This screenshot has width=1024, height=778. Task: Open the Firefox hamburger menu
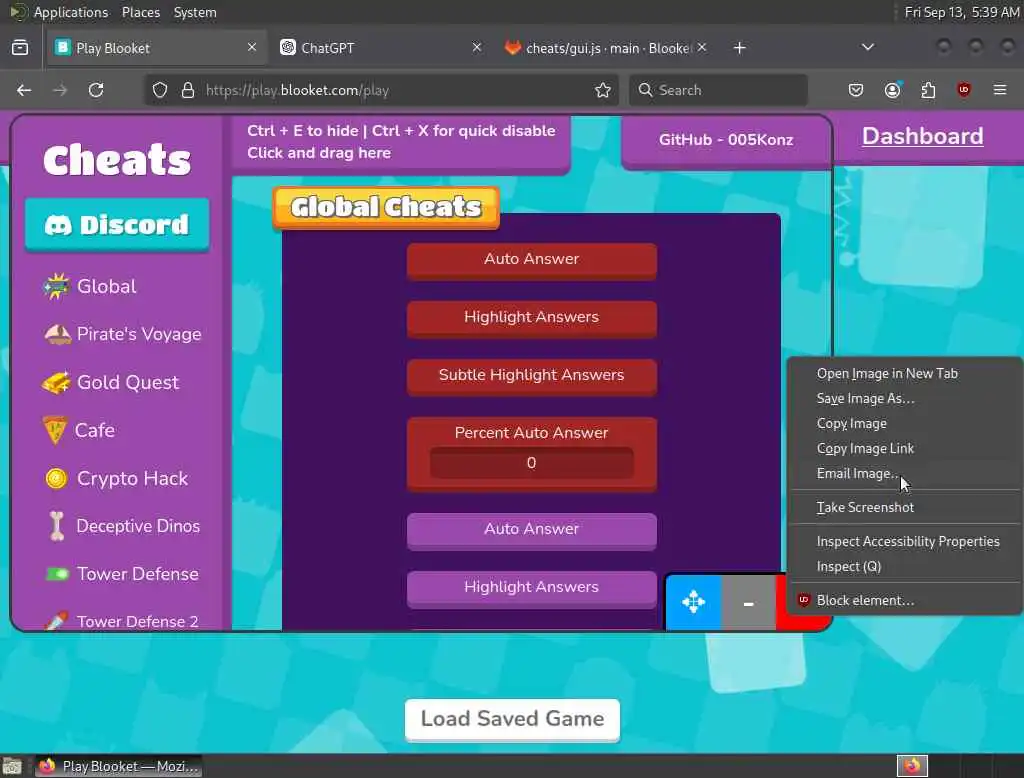(x=1000, y=90)
